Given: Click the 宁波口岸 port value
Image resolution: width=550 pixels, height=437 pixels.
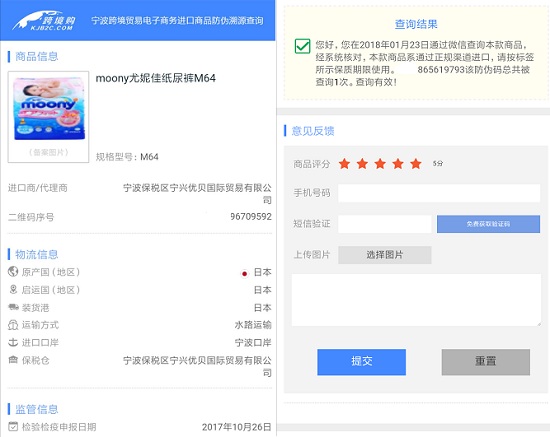Looking at the screenshot, I should [253, 342].
